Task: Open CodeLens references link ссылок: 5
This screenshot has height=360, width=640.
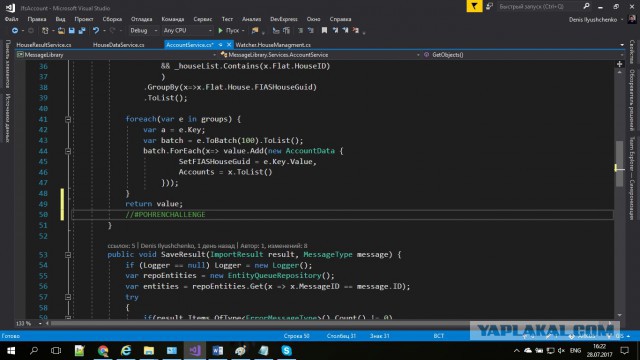Action: pyautogui.click(x=121, y=246)
